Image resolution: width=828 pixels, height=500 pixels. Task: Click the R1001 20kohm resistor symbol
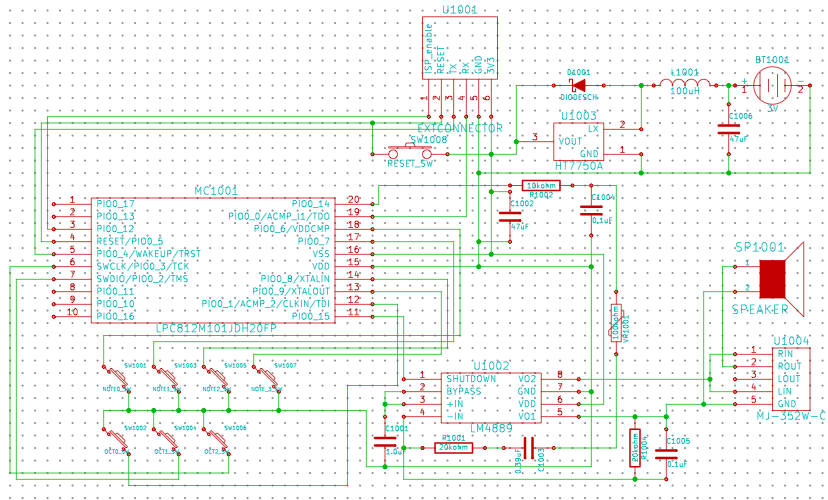(x=454, y=448)
